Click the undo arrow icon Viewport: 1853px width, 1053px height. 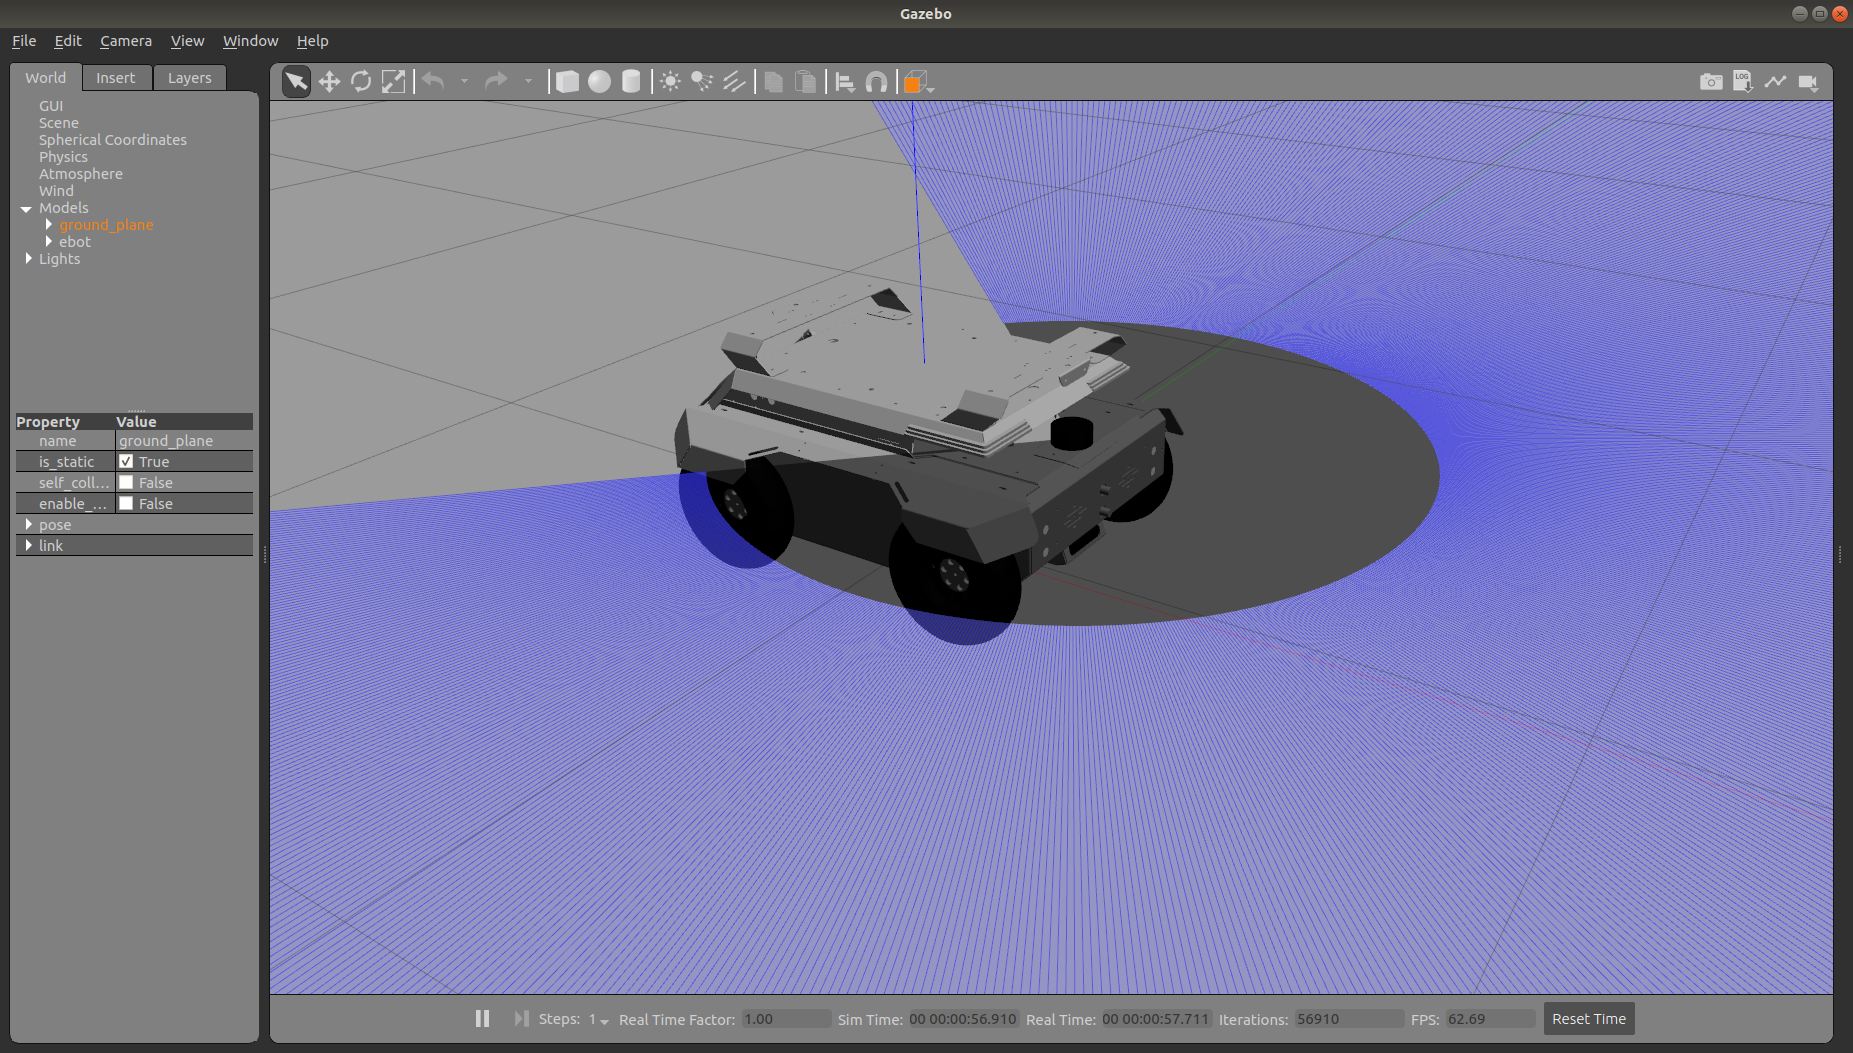click(433, 81)
